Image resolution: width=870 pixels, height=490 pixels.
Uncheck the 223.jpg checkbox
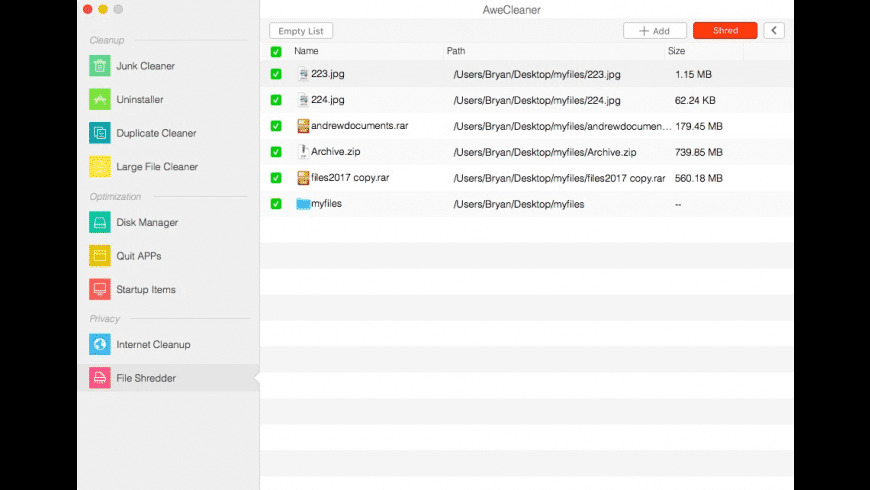pos(276,74)
